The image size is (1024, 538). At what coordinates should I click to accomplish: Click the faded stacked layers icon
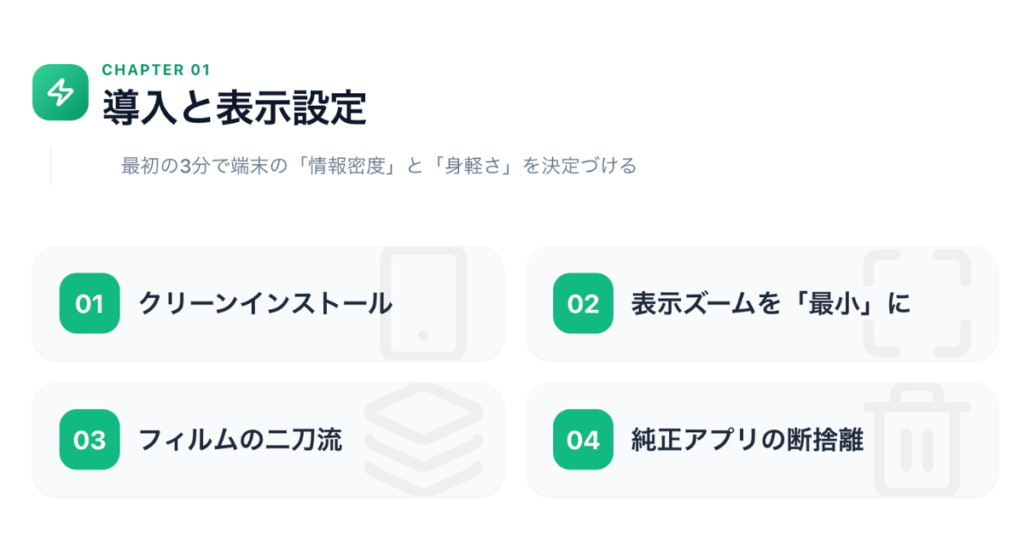[x=423, y=440]
